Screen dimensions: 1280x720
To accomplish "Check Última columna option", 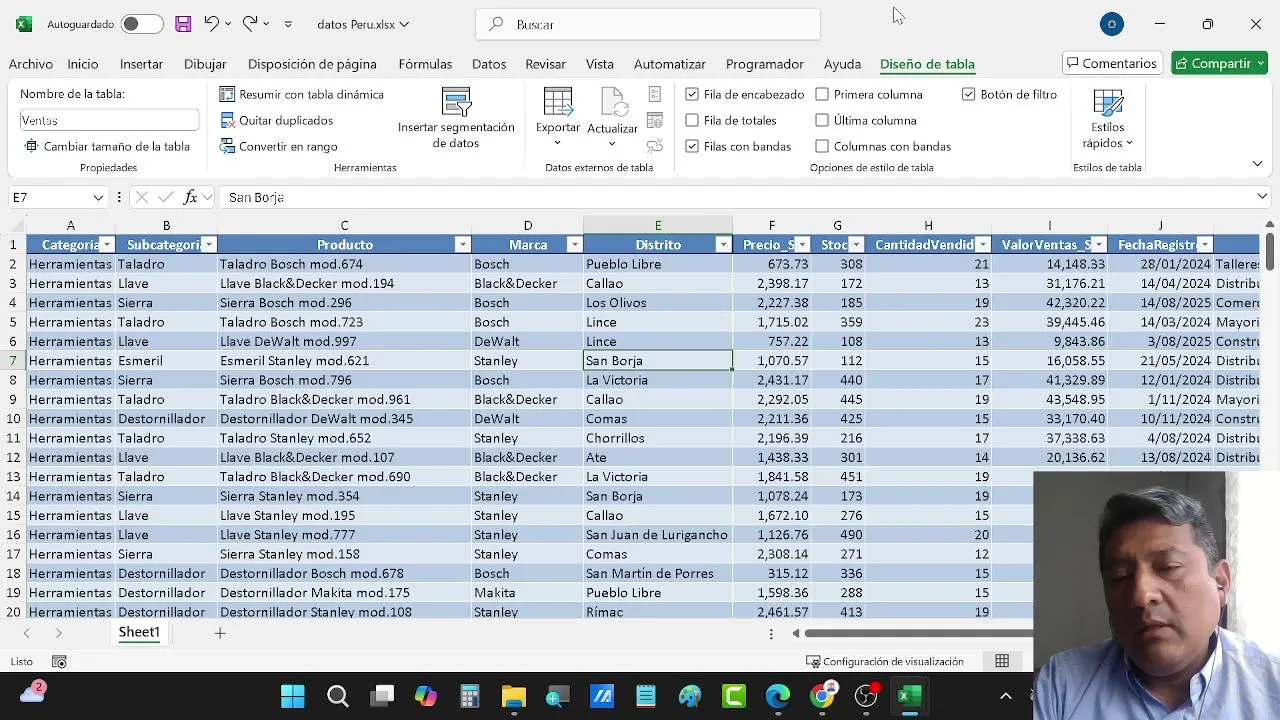I will pos(822,120).
